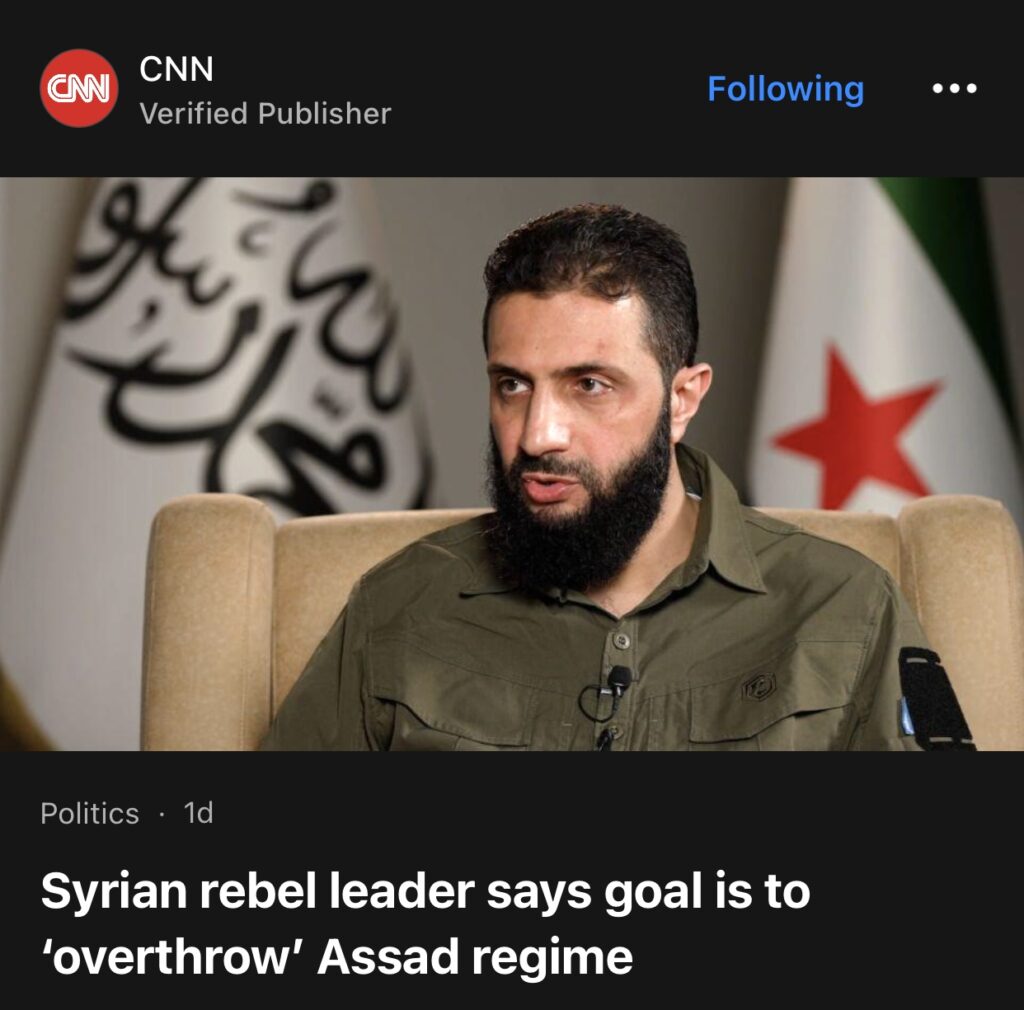Open the CNN publisher name
Screen dimensions: 1024x1010
[176, 69]
